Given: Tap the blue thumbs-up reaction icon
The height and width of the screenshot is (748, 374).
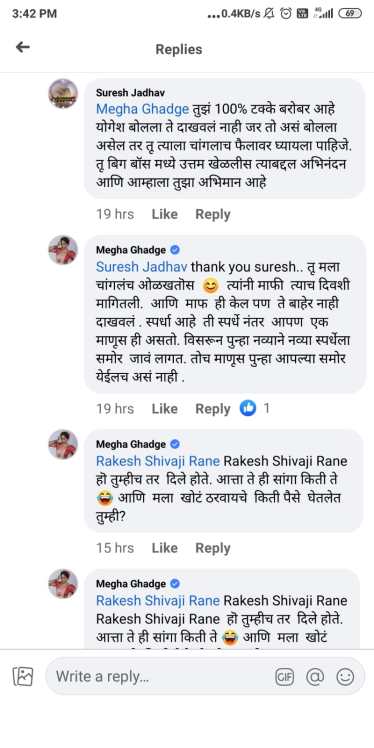Looking at the screenshot, I should tap(248, 408).
